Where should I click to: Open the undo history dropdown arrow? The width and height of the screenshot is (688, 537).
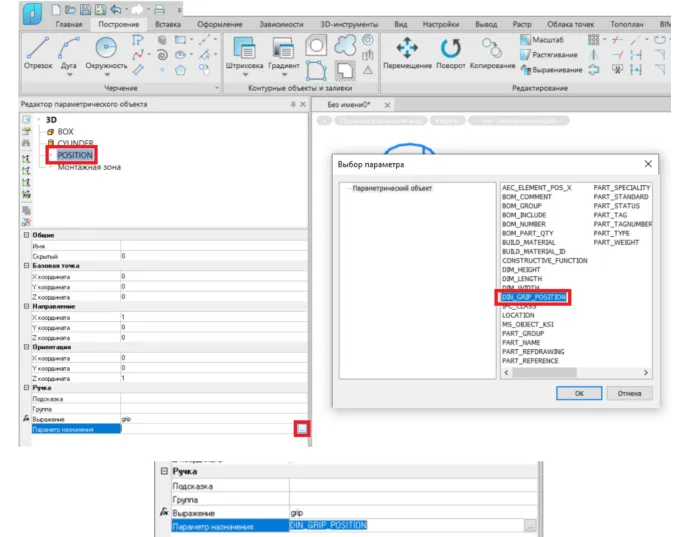126,9
